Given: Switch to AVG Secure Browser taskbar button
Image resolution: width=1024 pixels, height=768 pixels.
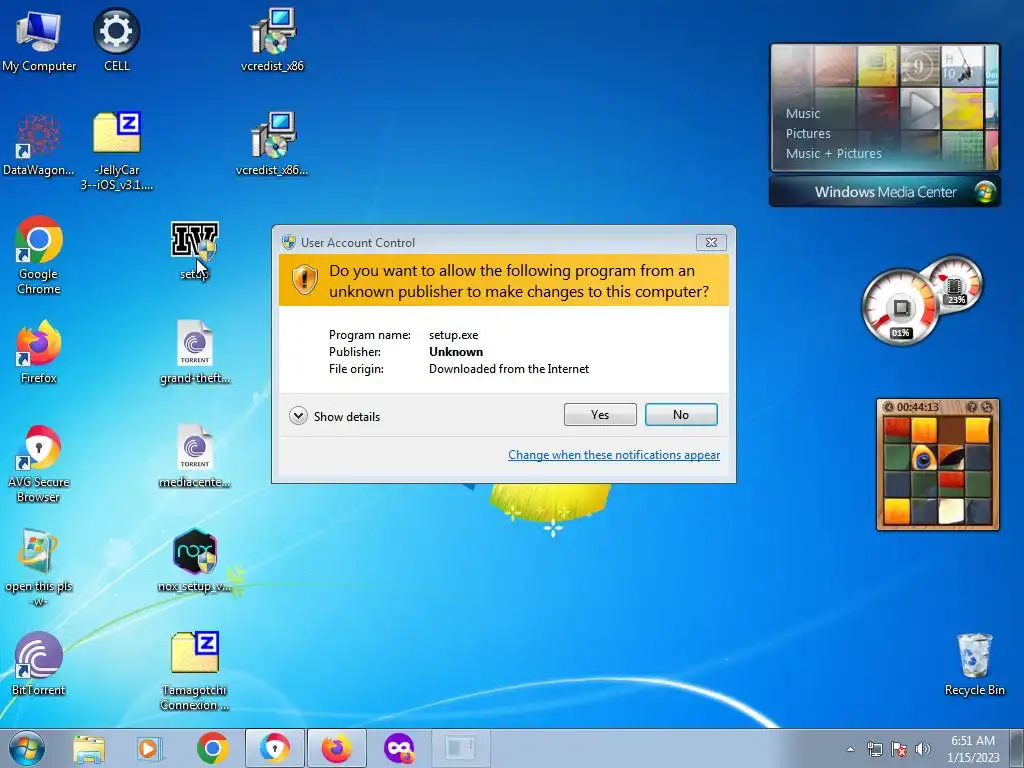Looking at the screenshot, I should pyautogui.click(x=274, y=748).
